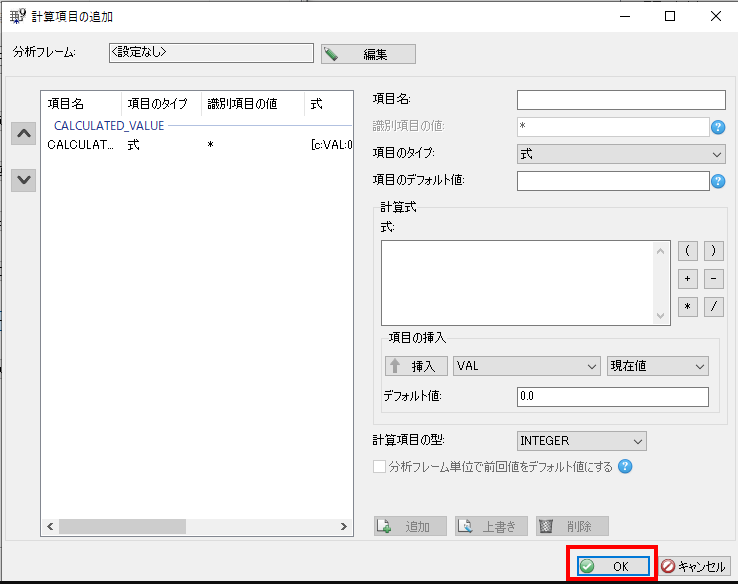Click the 分析フレーム field showing <設定なし>
This screenshot has width=738, height=584.
point(211,53)
